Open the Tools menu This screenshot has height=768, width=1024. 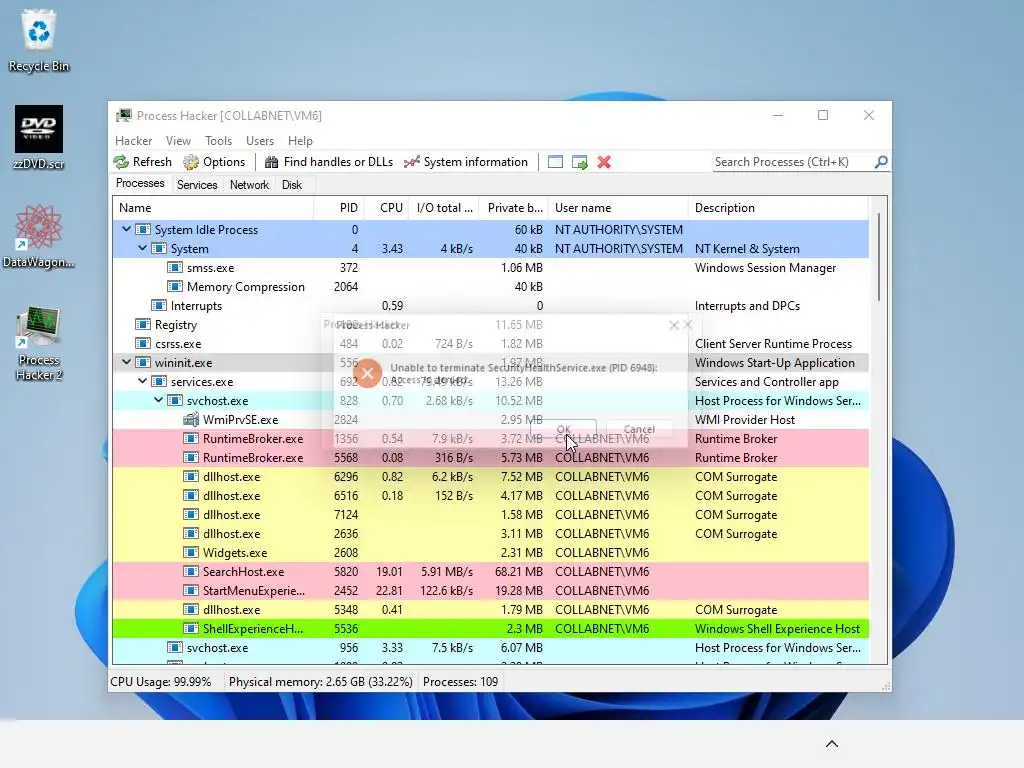218,140
